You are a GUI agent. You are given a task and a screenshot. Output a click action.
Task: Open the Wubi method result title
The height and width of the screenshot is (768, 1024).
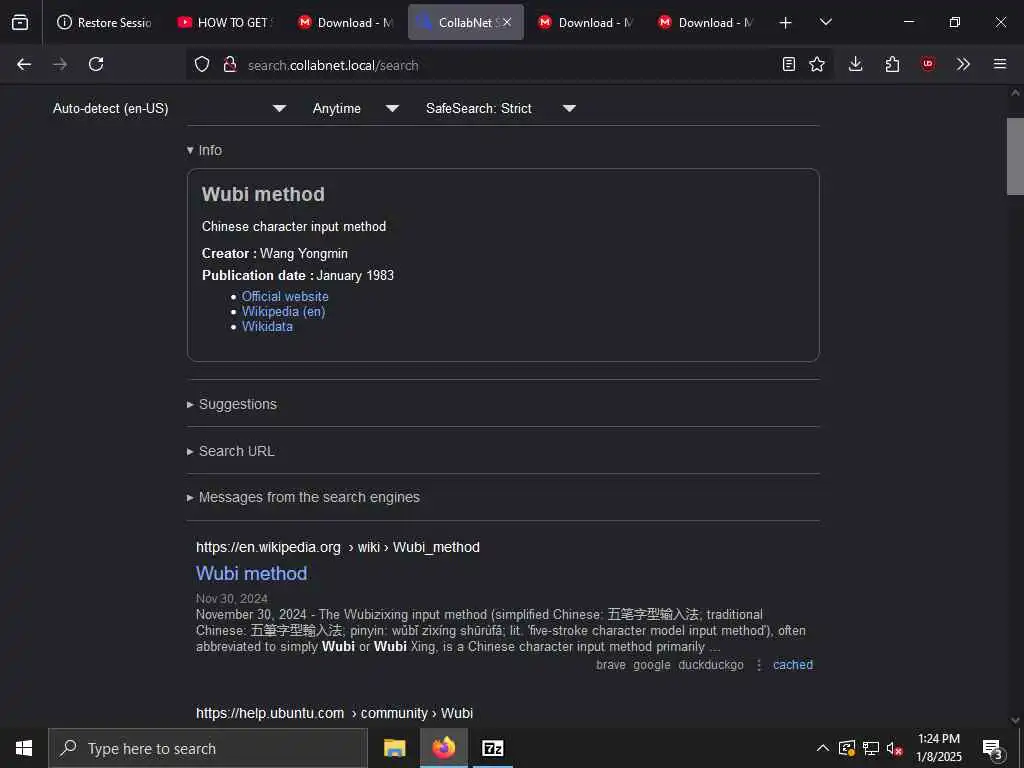pos(251,573)
